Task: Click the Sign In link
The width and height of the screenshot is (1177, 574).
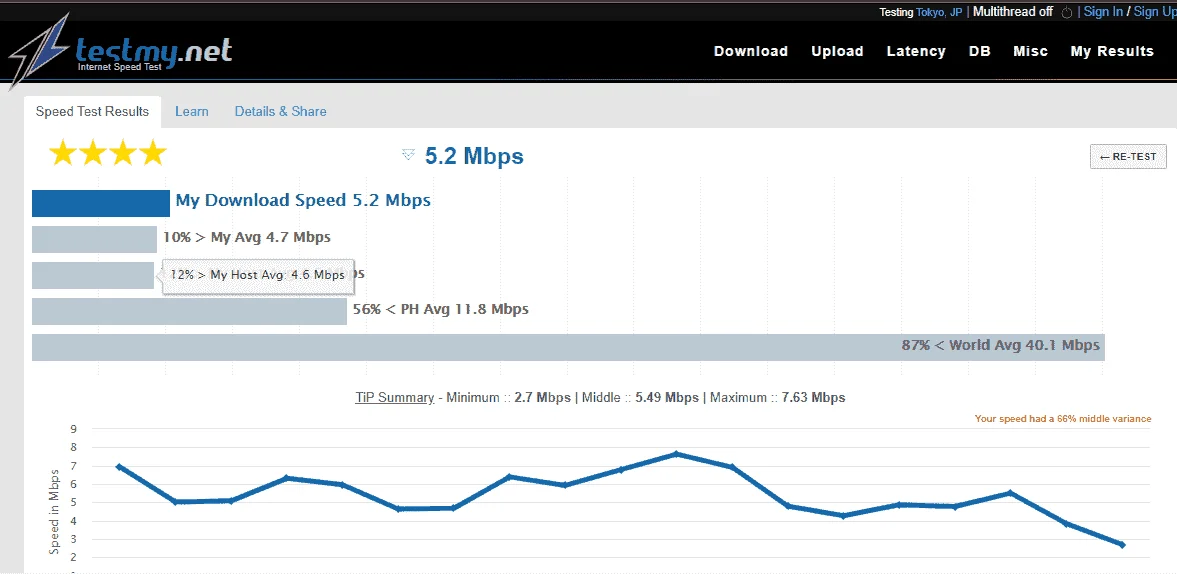Action: point(1103,11)
